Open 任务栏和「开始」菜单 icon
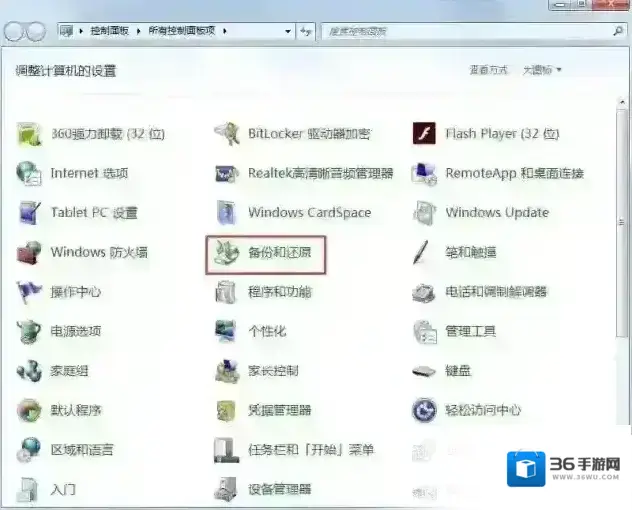Screen dimensions: 632x510 226,450
